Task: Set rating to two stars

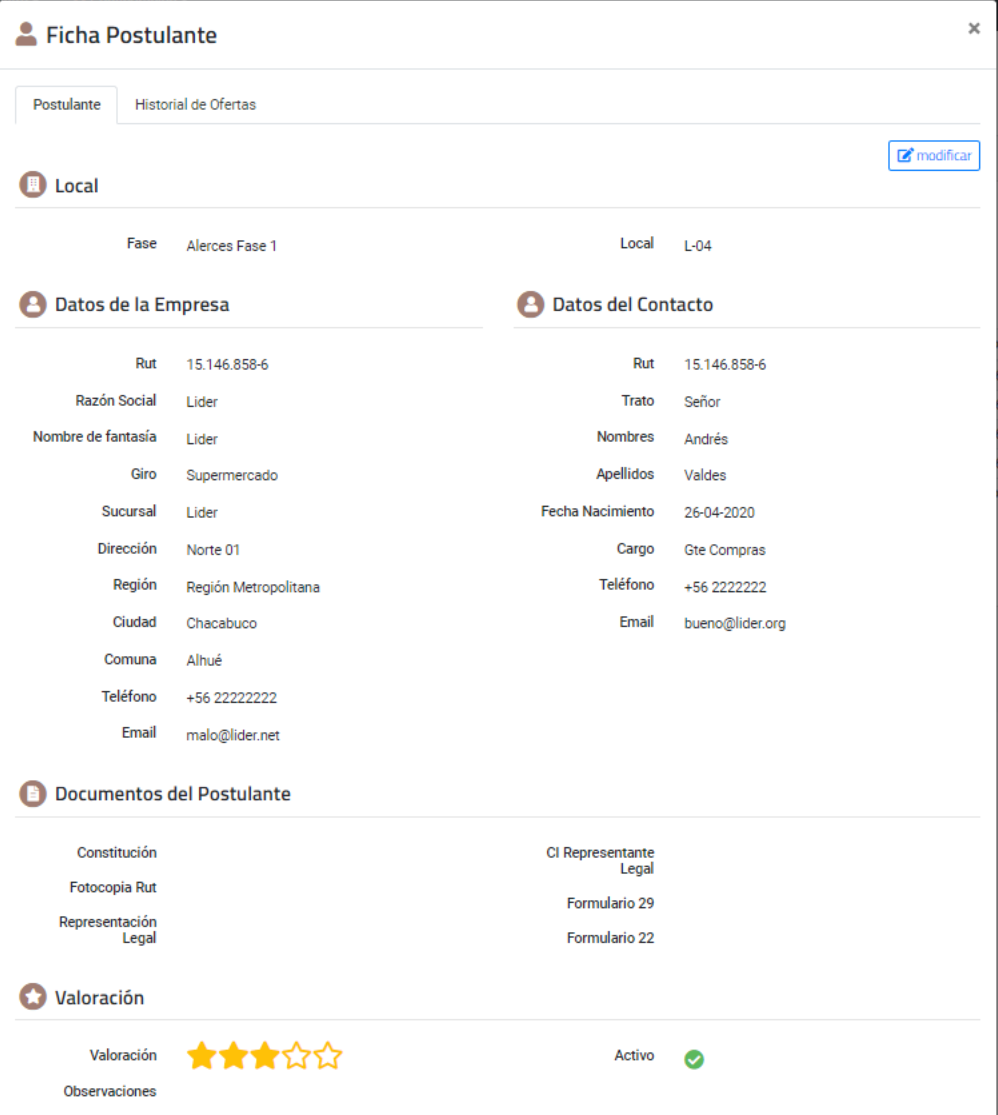Action: point(233,1056)
